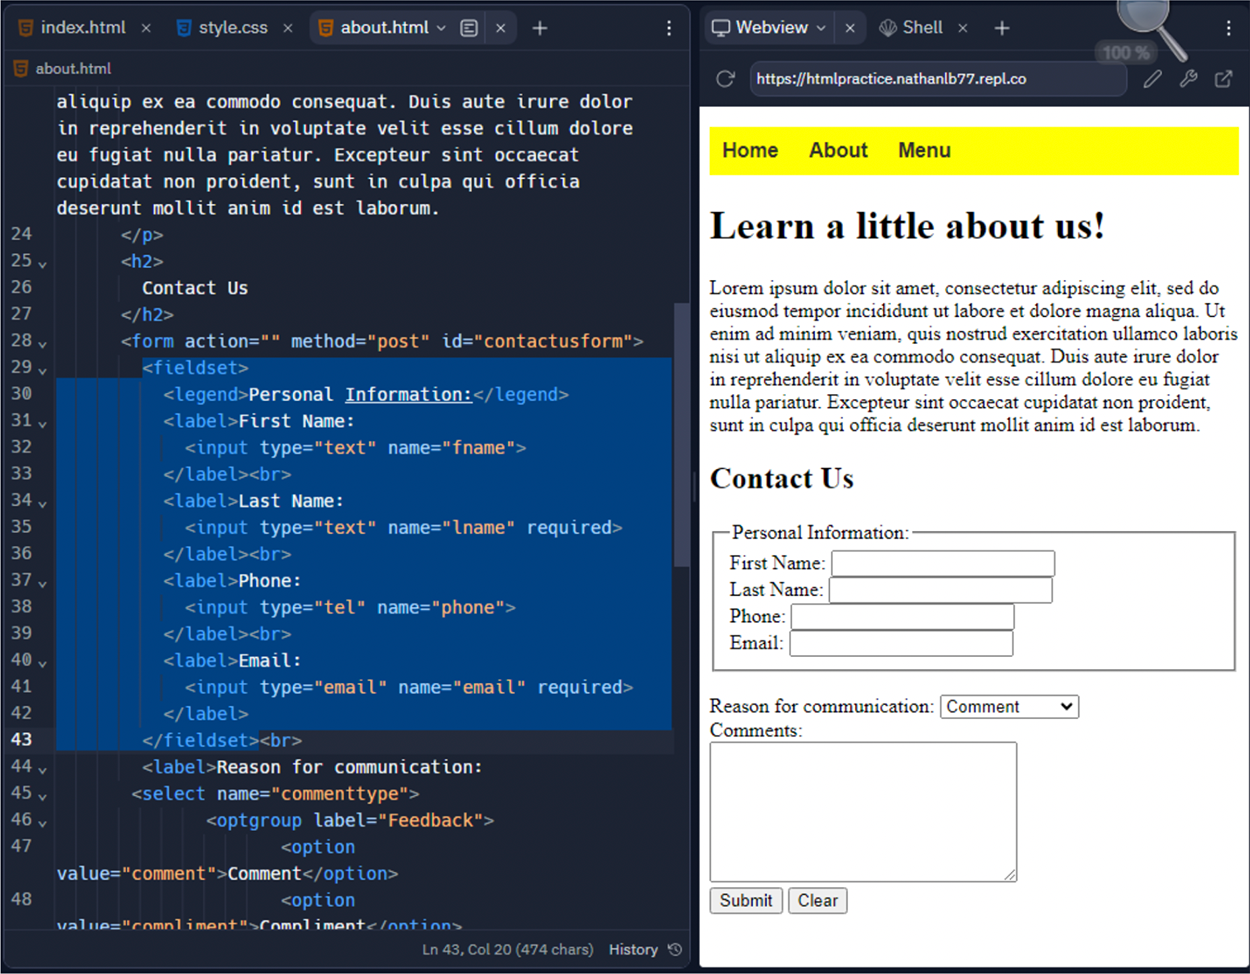Select the Webview tab
This screenshot has height=974, width=1250.
[769, 28]
